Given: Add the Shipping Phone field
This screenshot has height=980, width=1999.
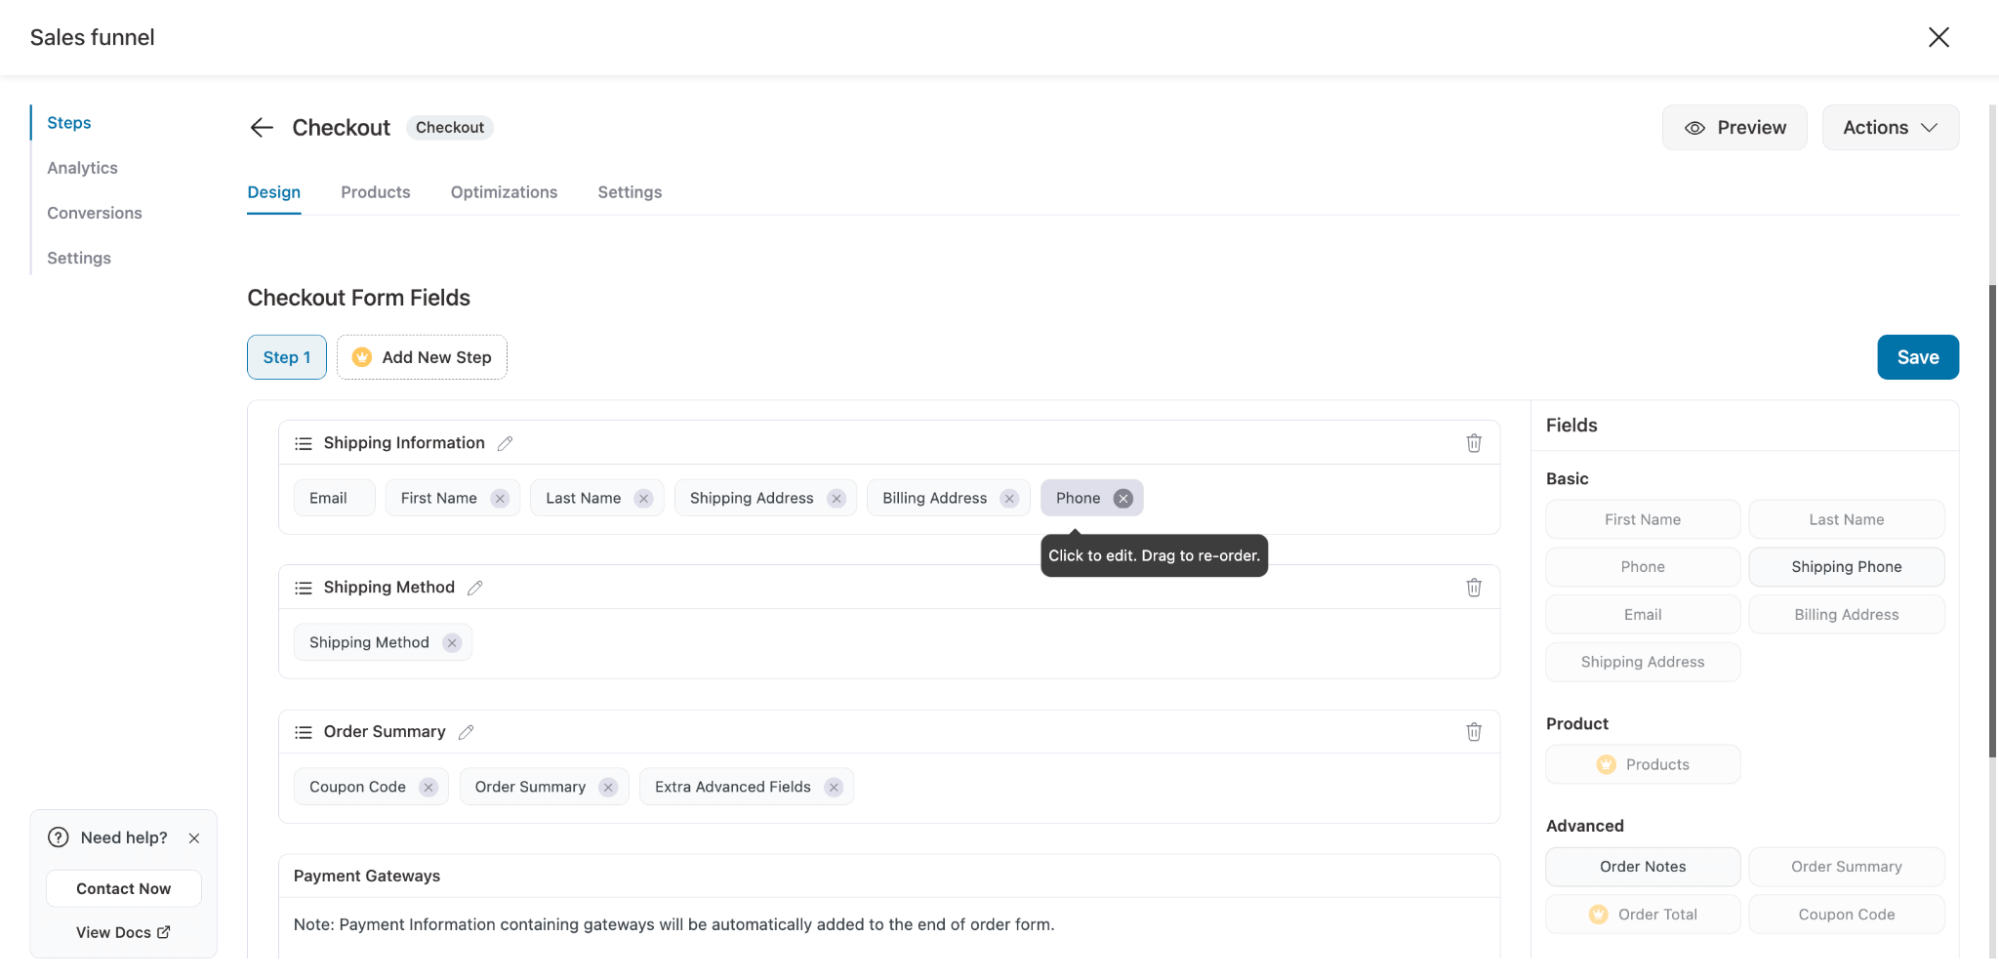Looking at the screenshot, I should click(x=1846, y=566).
